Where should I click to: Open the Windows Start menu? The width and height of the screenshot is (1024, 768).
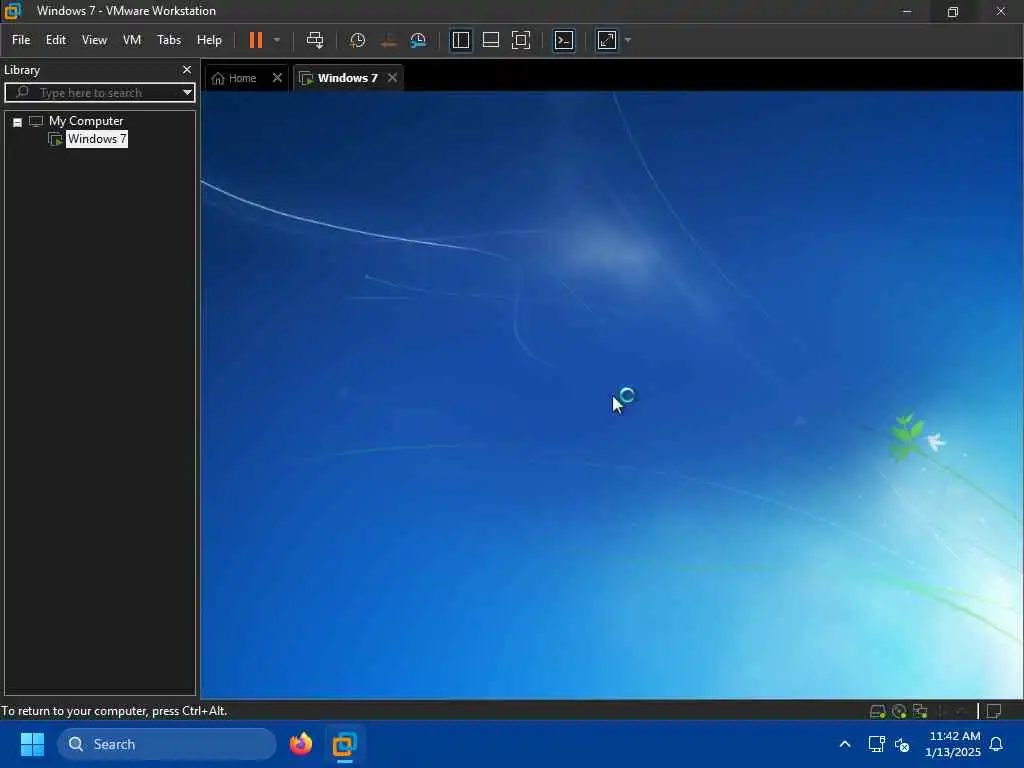point(32,744)
